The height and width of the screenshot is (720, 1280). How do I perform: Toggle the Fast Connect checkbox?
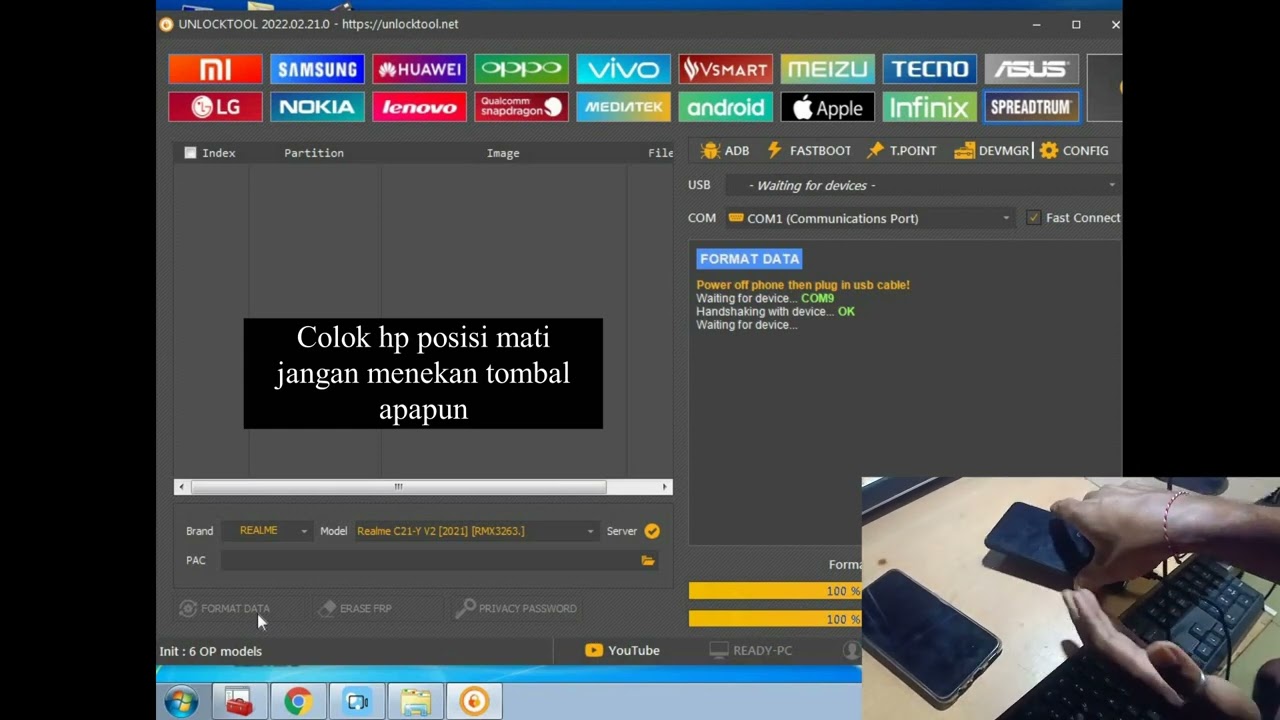(x=1033, y=218)
